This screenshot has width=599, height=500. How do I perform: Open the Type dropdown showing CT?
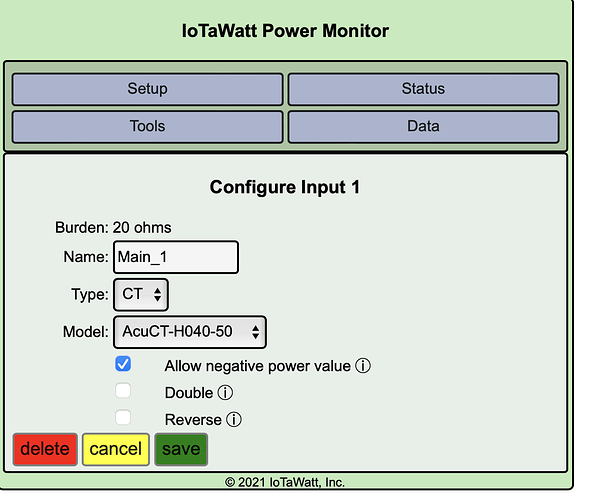[x=141, y=294]
